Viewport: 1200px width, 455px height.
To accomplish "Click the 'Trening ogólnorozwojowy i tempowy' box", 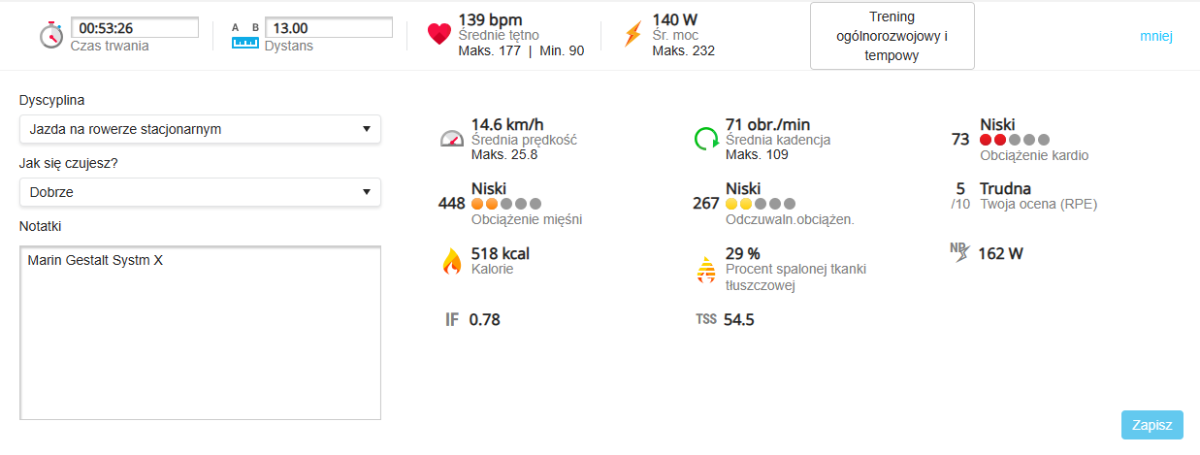I will [x=892, y=37].
